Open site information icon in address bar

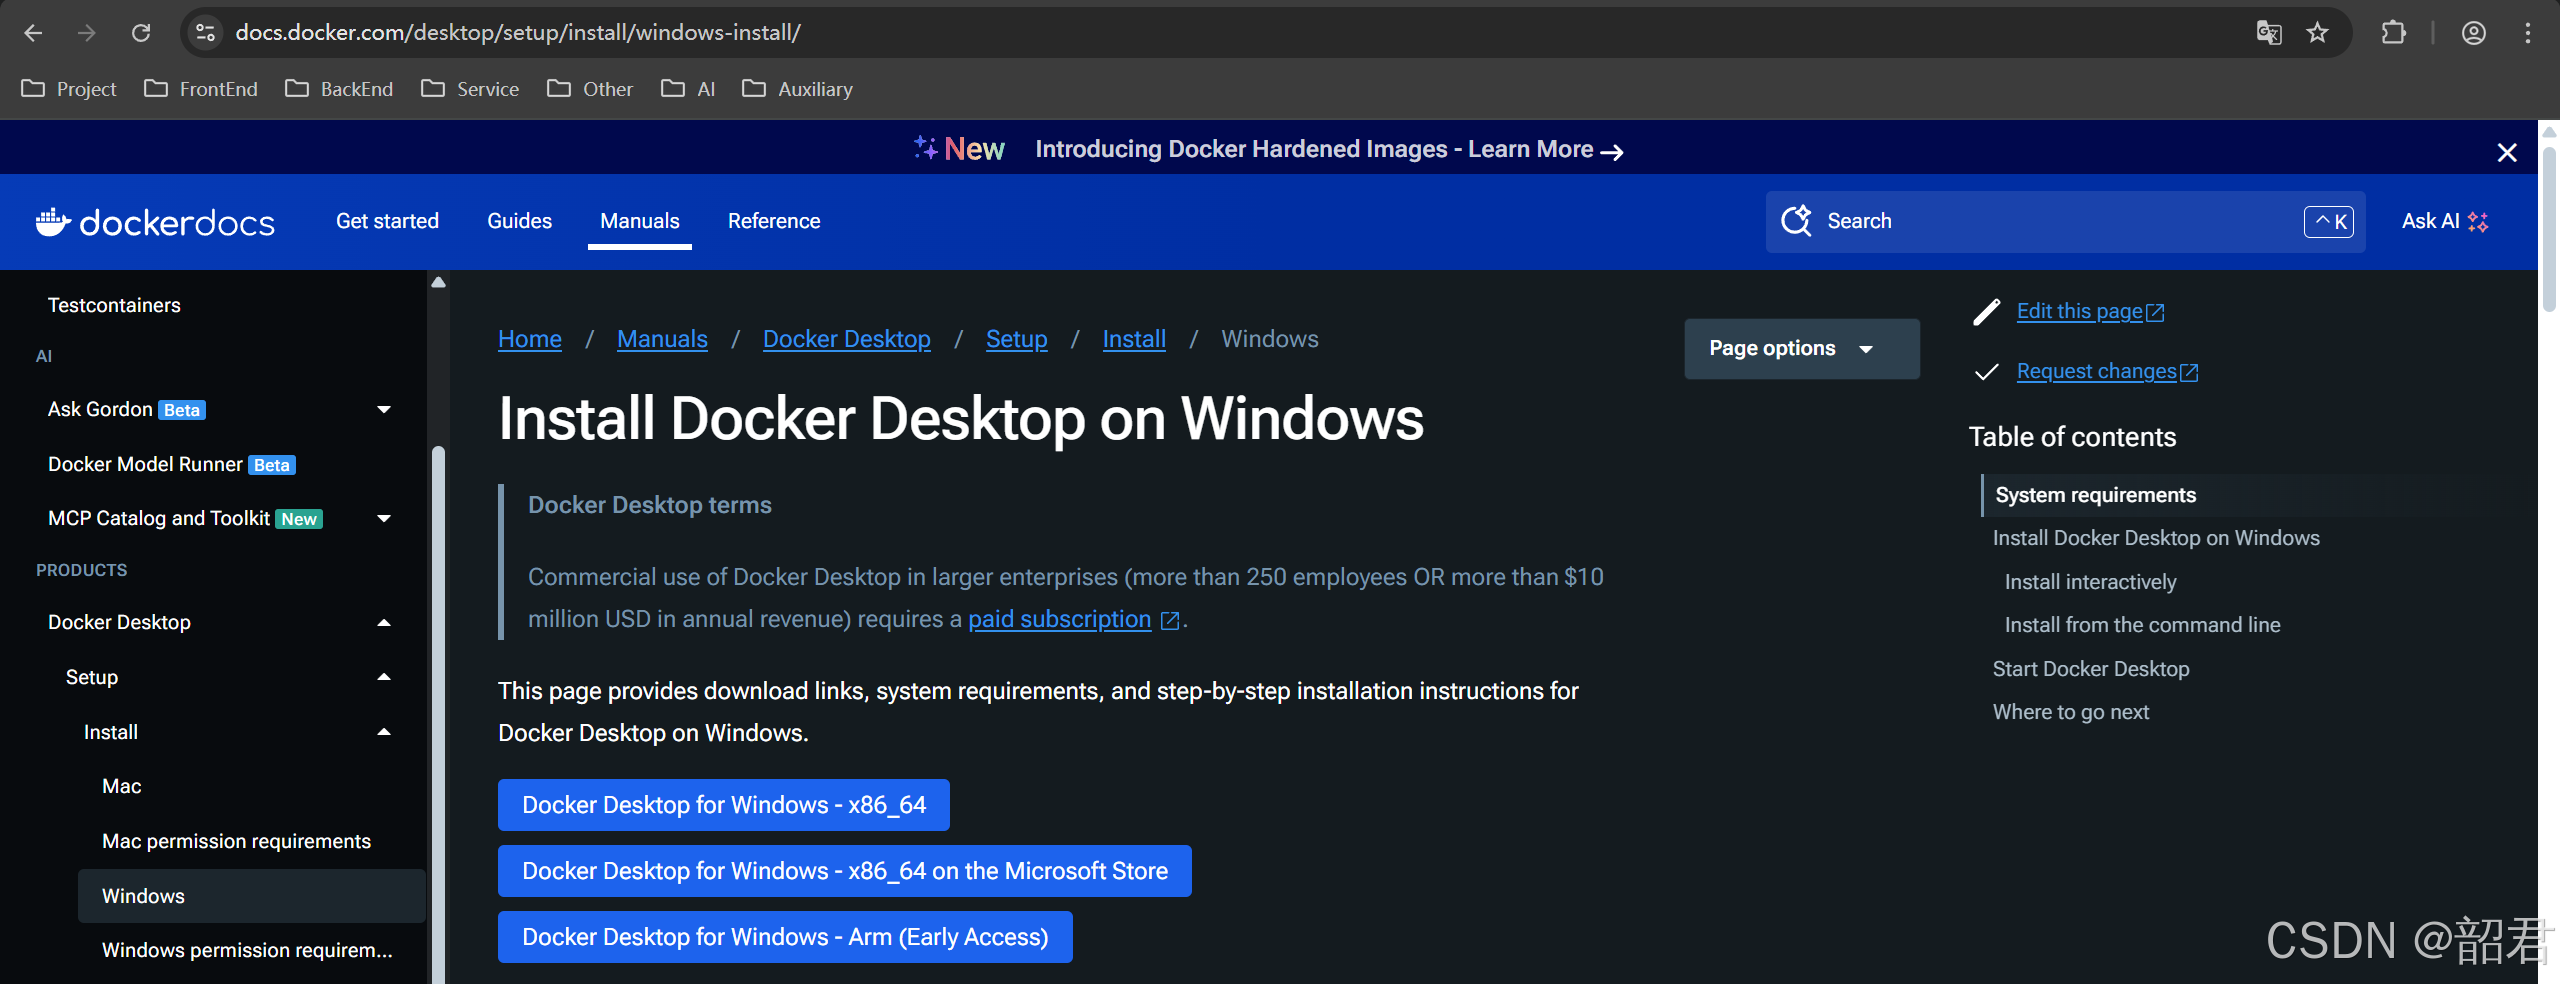click(206, 33)
